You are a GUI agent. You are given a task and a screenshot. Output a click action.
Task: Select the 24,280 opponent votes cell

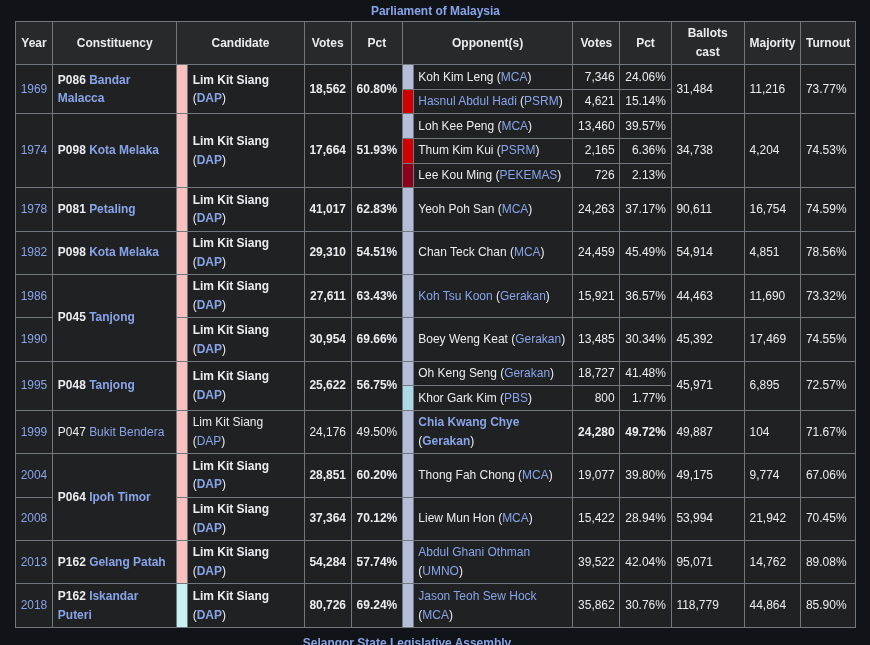pos(596,432)
